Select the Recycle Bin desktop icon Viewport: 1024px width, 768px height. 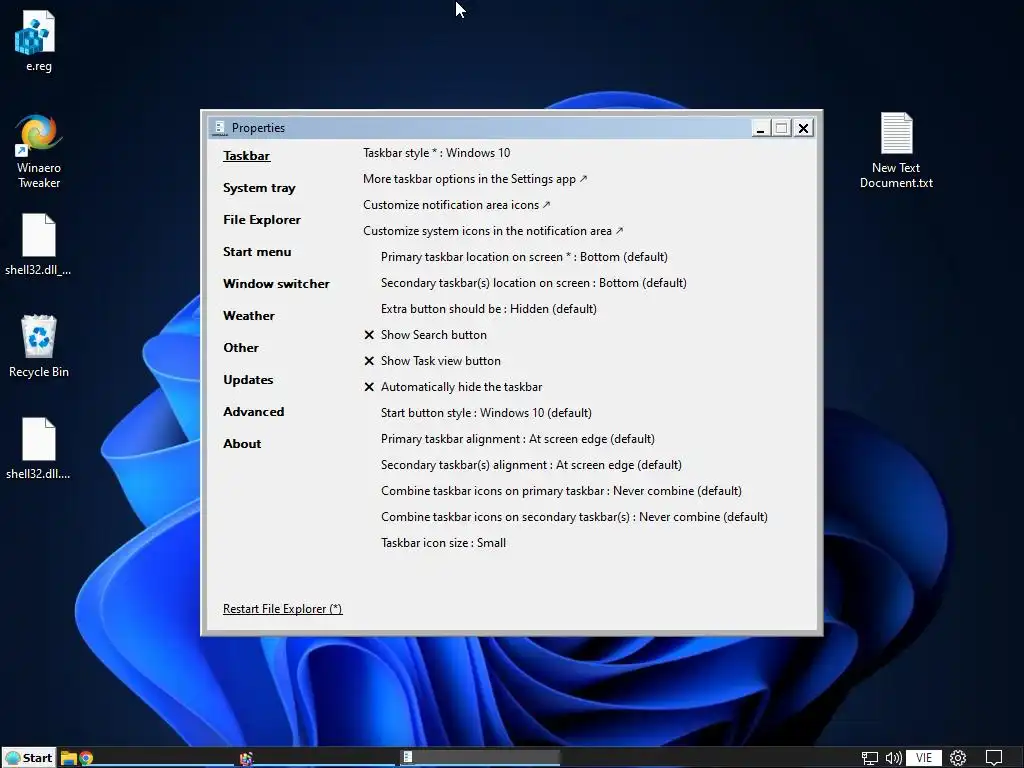click(x=39, y=346)
